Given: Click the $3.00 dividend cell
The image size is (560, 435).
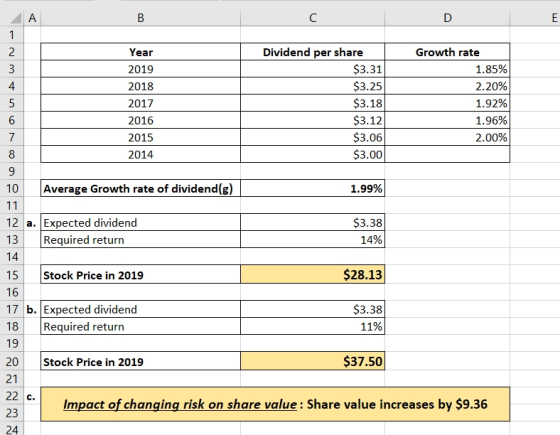Looking at the screenshot, I should click(x=312, y=154).
